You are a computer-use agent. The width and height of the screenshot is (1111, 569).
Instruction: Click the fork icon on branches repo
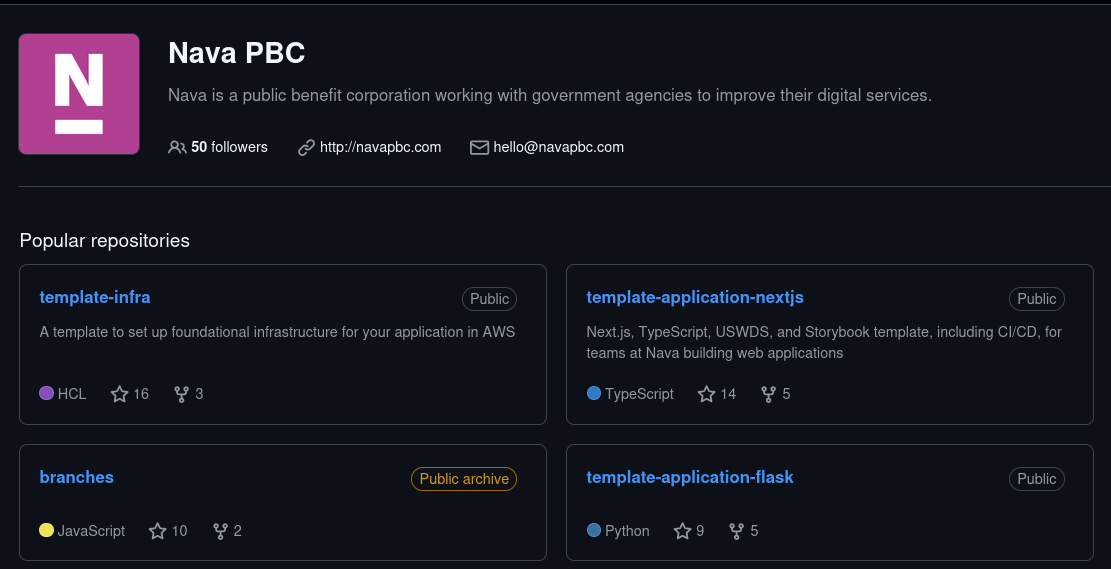click(220, 531)
